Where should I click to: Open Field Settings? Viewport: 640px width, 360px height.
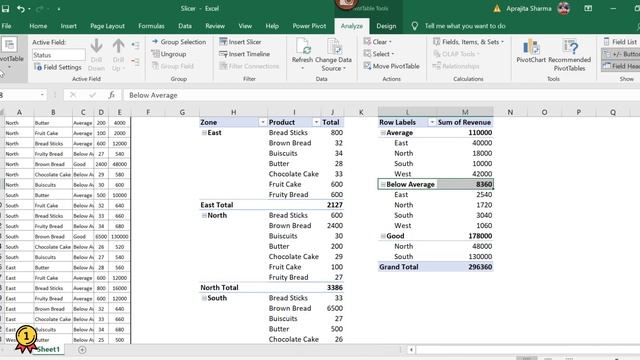point(58,67)
